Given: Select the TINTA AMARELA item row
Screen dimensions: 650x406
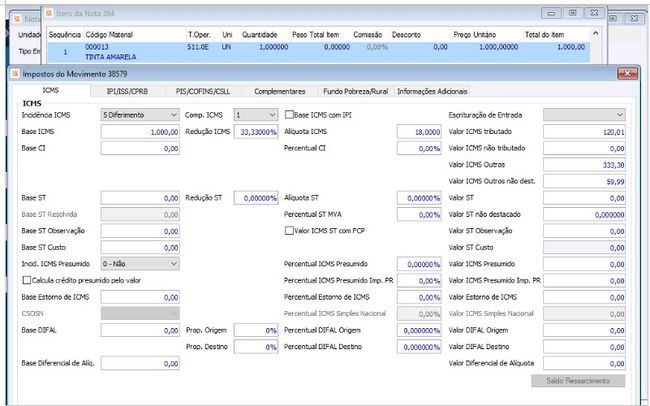Looking at the screenshot, I should tap(318, 52).
